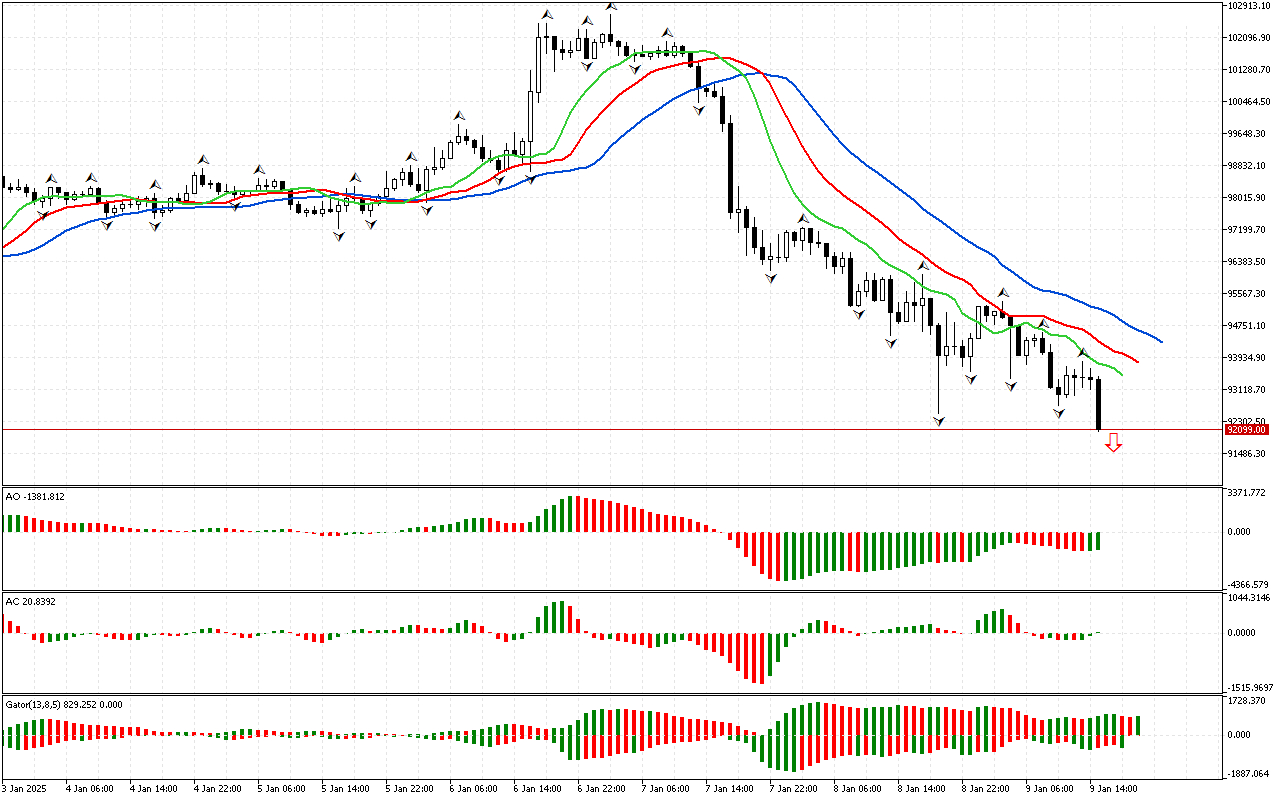The height and width of the screenshot is (800, 1280).
Task: Click the 102913.10 price level
Action: click(x=1249, y=6)
